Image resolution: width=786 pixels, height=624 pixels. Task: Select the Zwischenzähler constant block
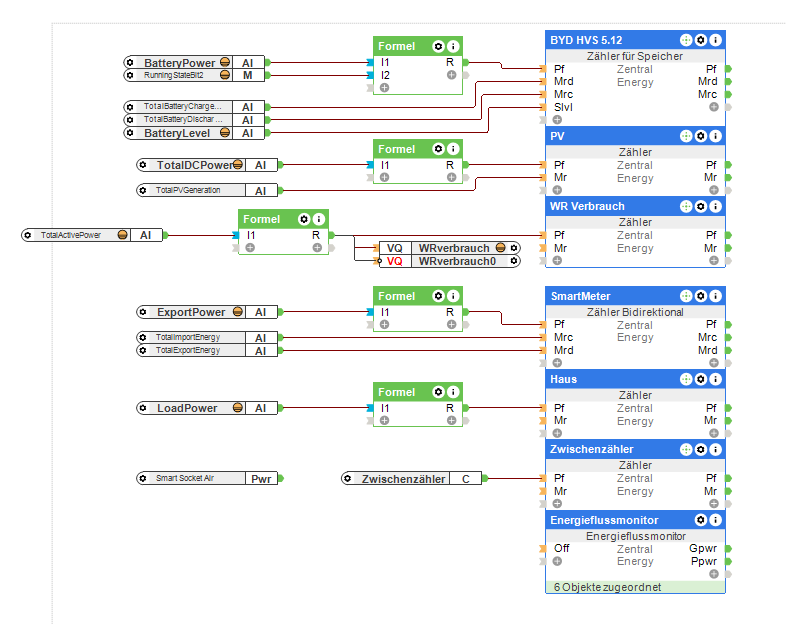coord(411,479)
